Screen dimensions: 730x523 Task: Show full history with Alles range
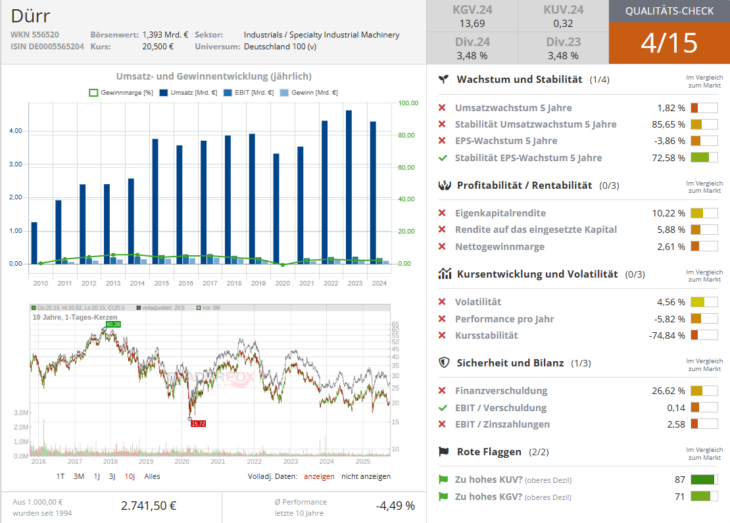tap(152, 476)
